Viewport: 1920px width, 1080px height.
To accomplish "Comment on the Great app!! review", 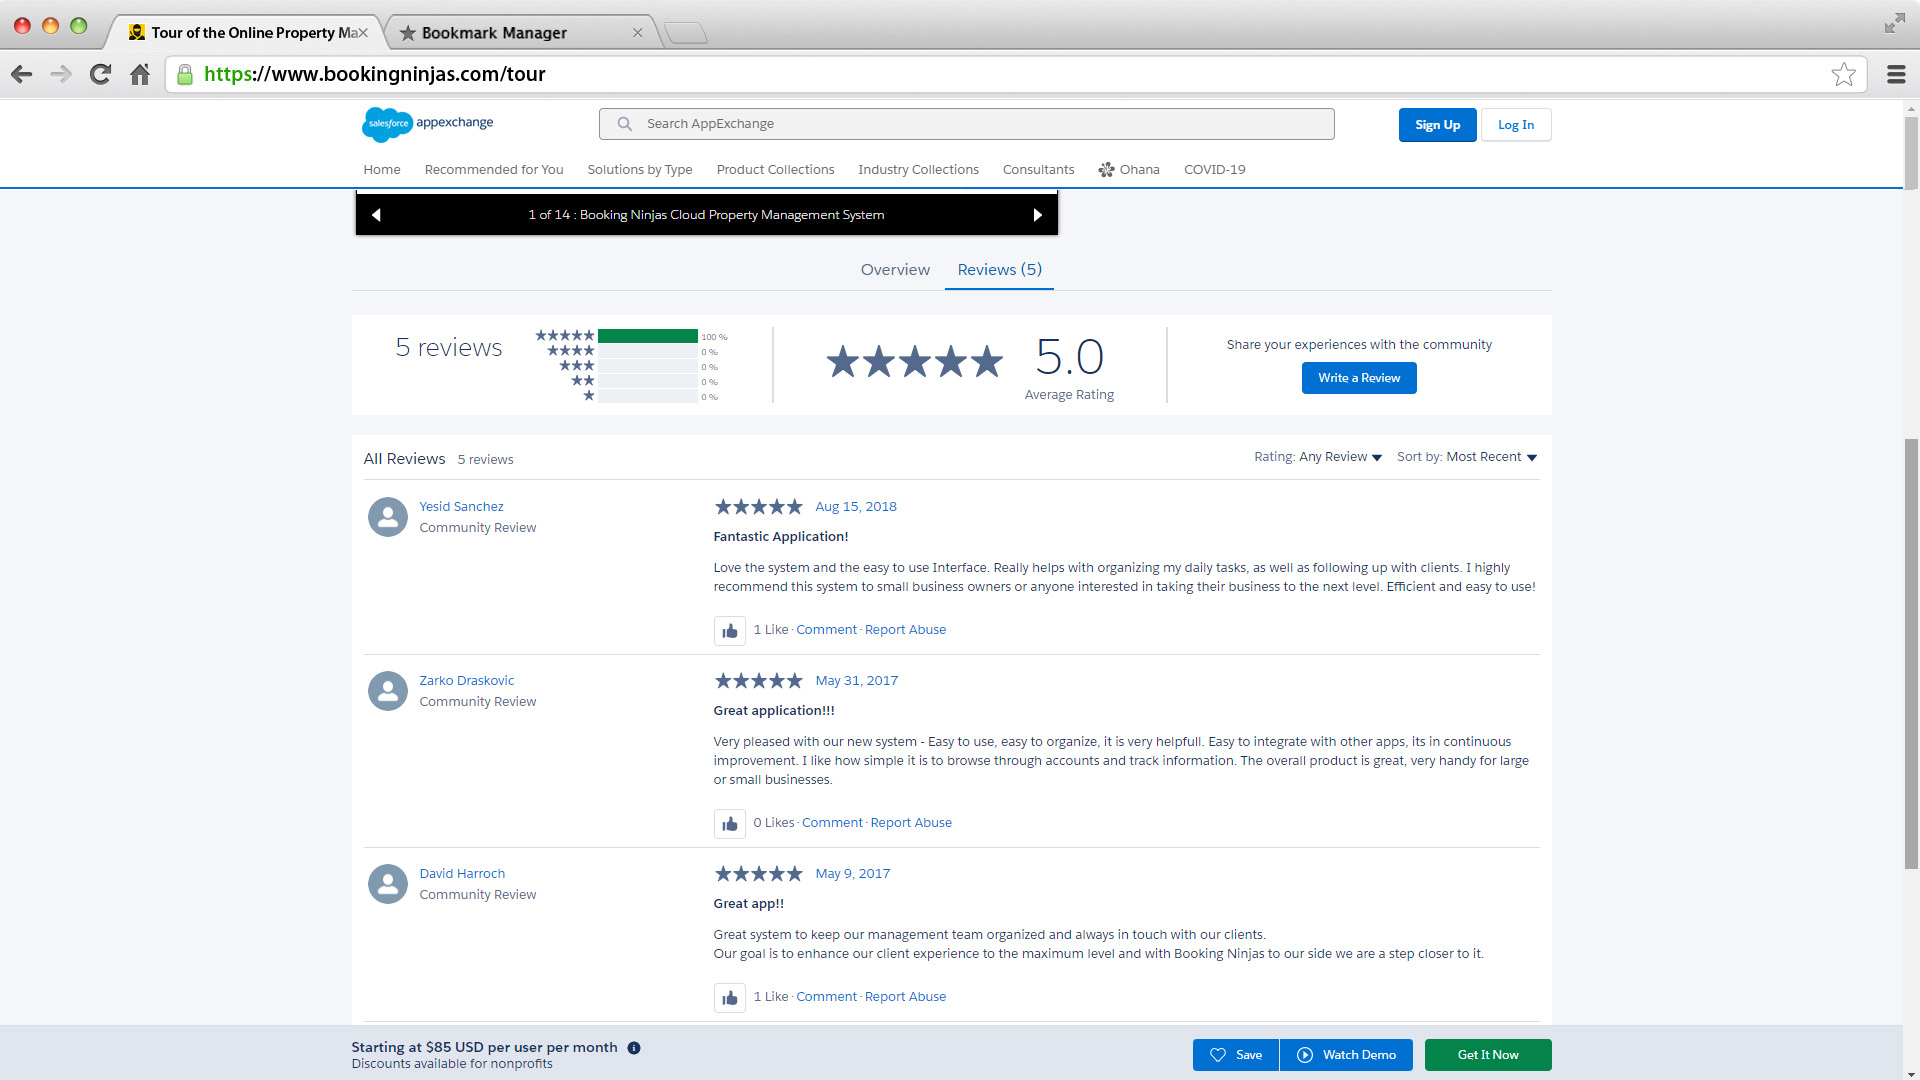I will point(826,997).
